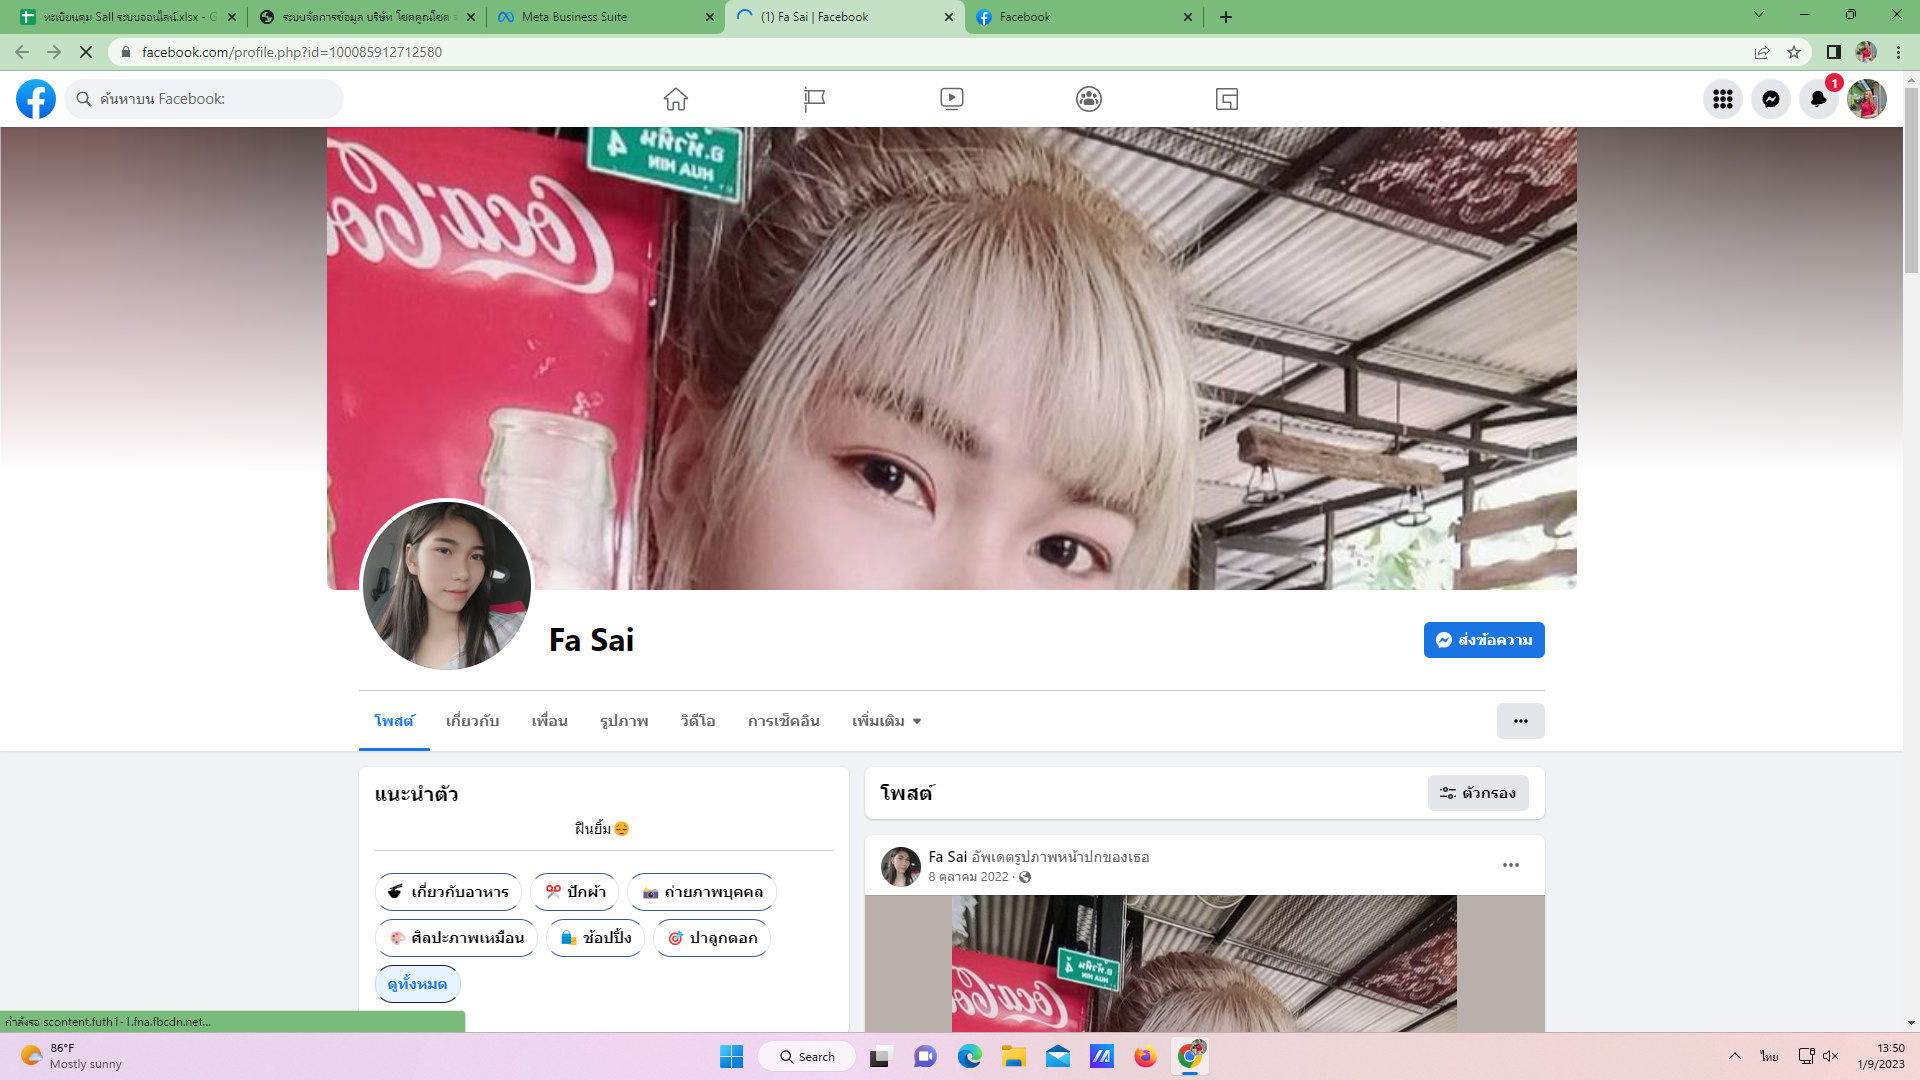Open the Facebook menu grid icon
This screenshot has height=1080, width=1920.
1722,99
